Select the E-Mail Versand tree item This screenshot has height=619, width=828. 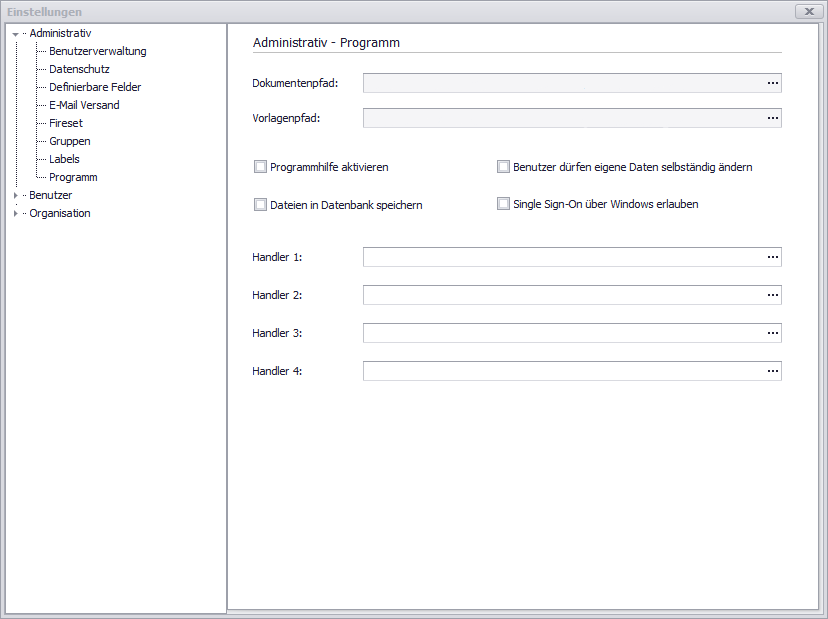(x=84, y=105)
